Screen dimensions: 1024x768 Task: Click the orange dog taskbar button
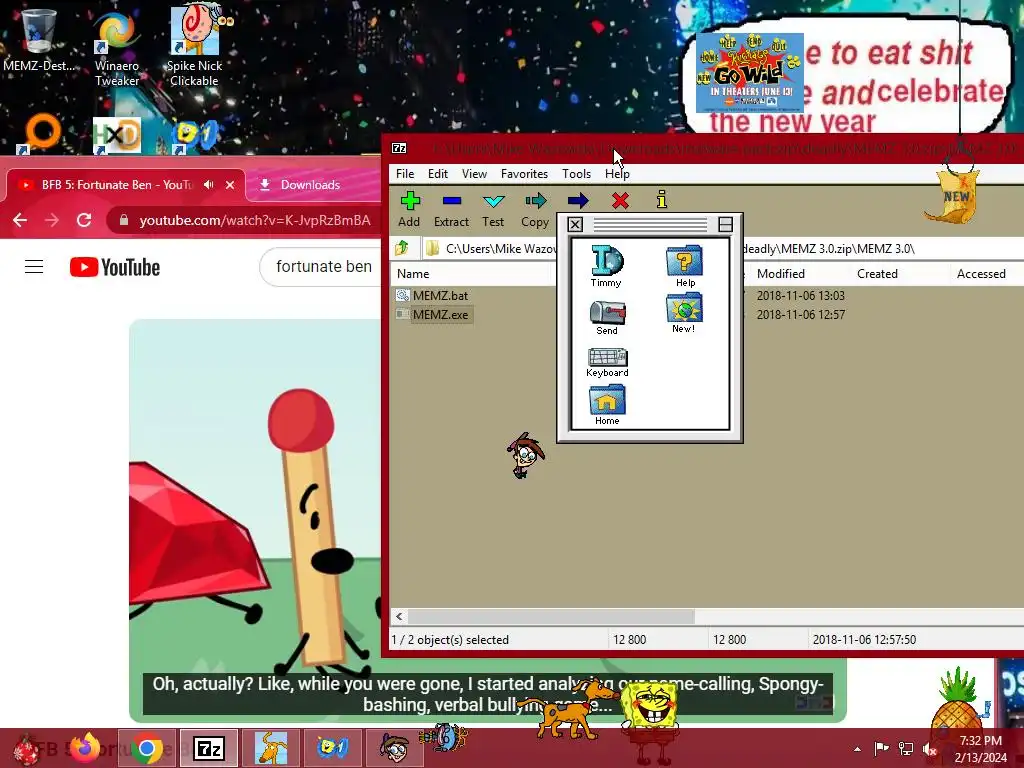click(x=271, y=748)
